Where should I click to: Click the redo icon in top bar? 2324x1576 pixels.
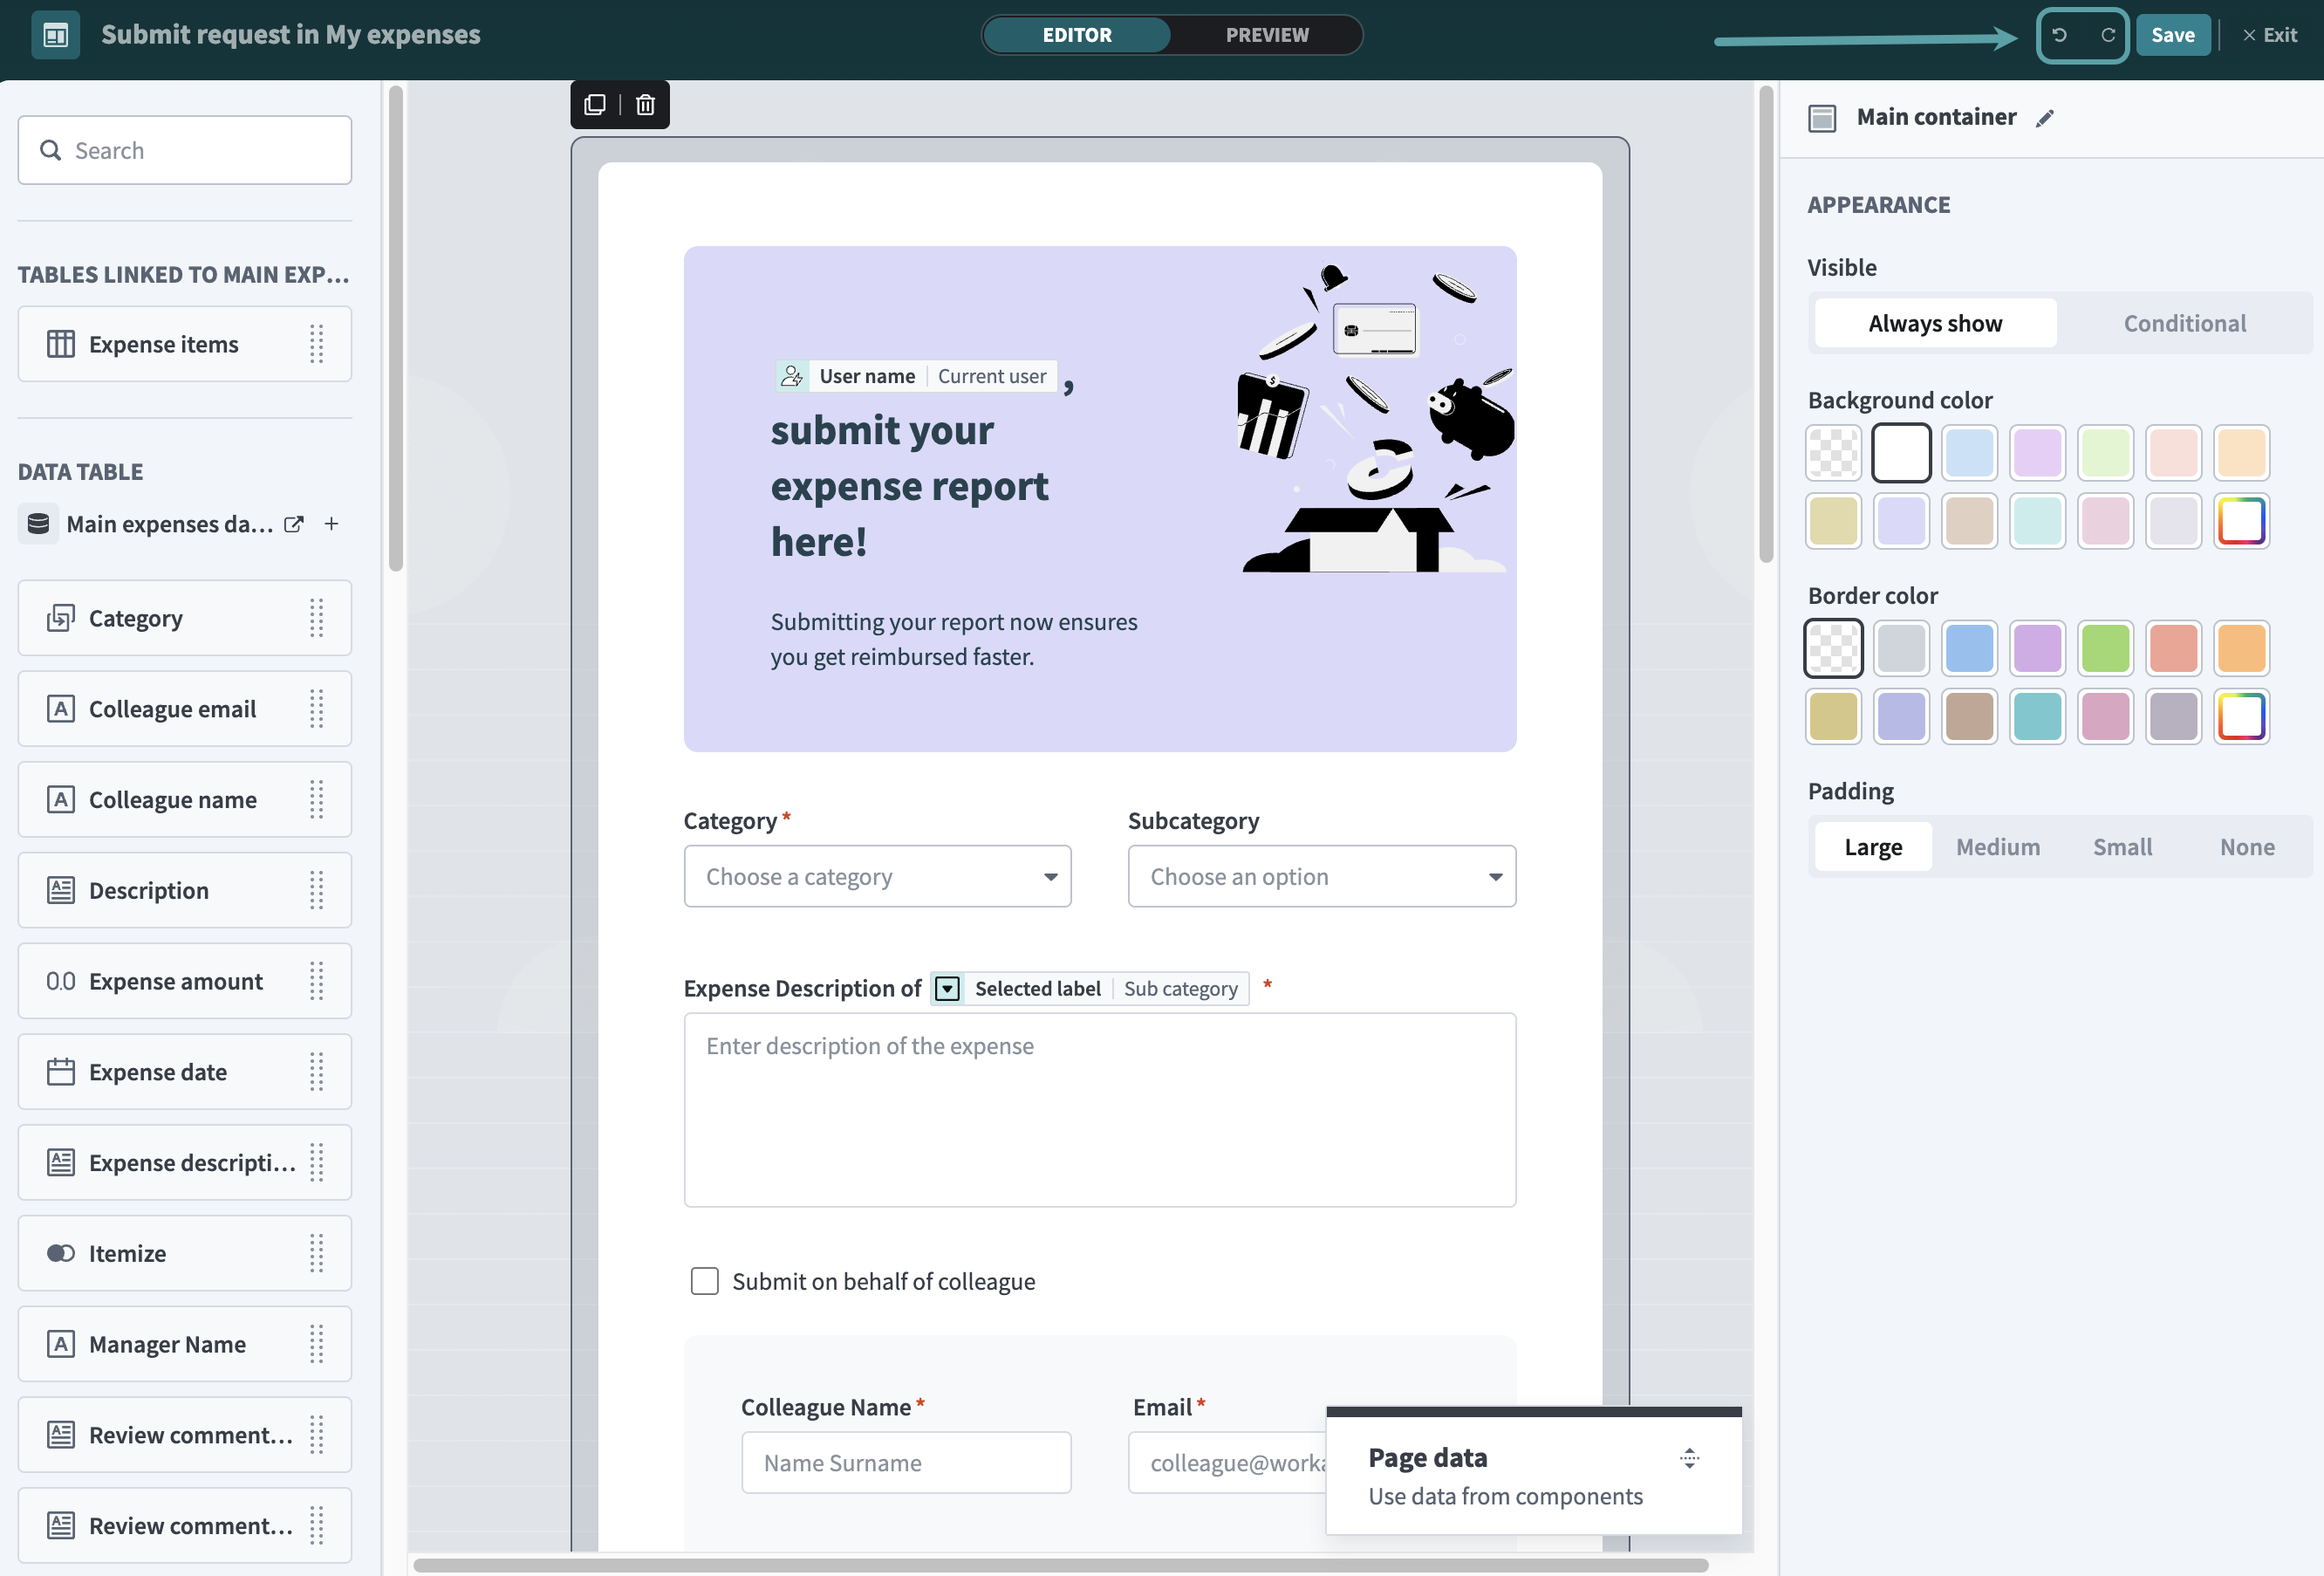pos(2108,35)
